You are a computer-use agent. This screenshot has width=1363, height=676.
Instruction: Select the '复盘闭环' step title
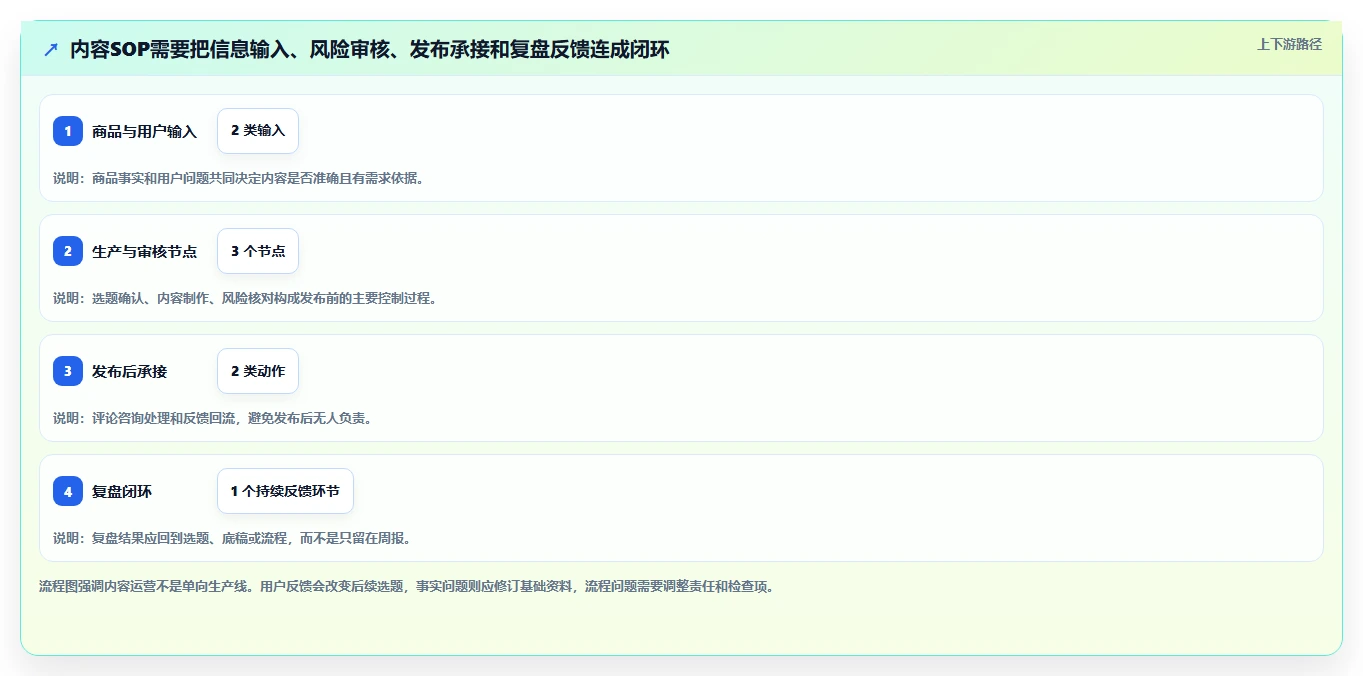[x=122, y=491]
